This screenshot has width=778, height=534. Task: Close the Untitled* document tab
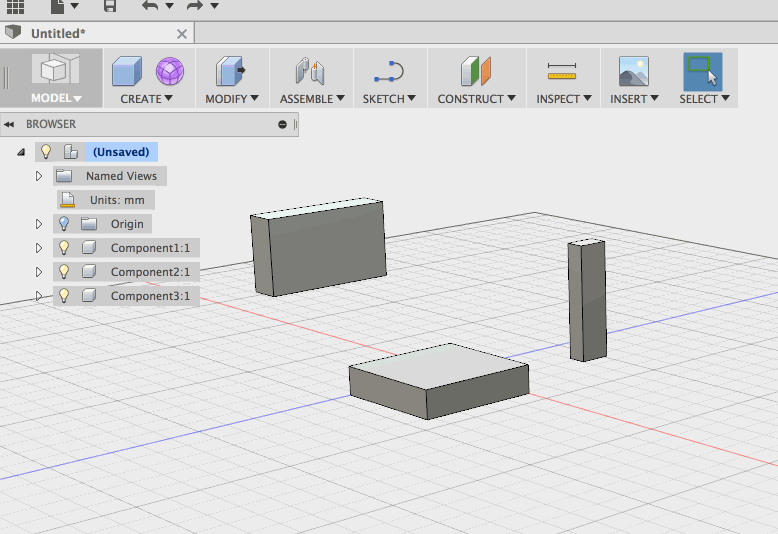tap(182, 34)
